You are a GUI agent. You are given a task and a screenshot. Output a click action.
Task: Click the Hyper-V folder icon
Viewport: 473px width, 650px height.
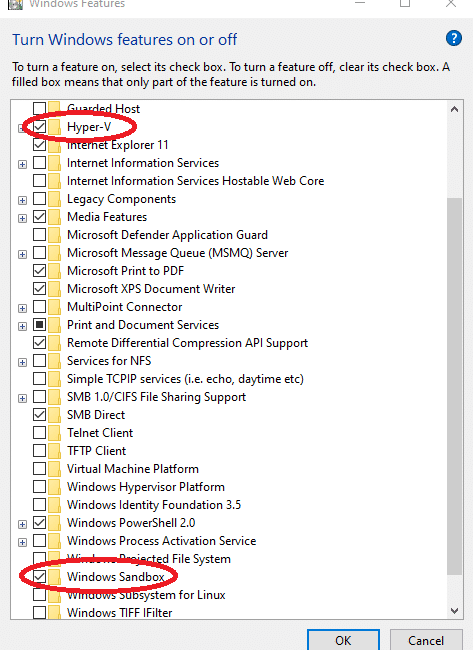coord(55,127)
